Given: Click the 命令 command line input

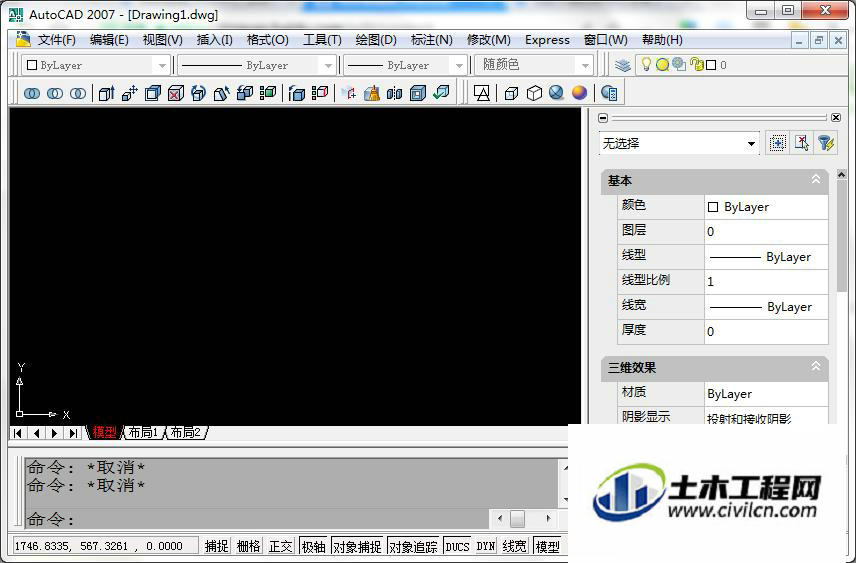Looking at the screenshot, I should click(257, 519).
